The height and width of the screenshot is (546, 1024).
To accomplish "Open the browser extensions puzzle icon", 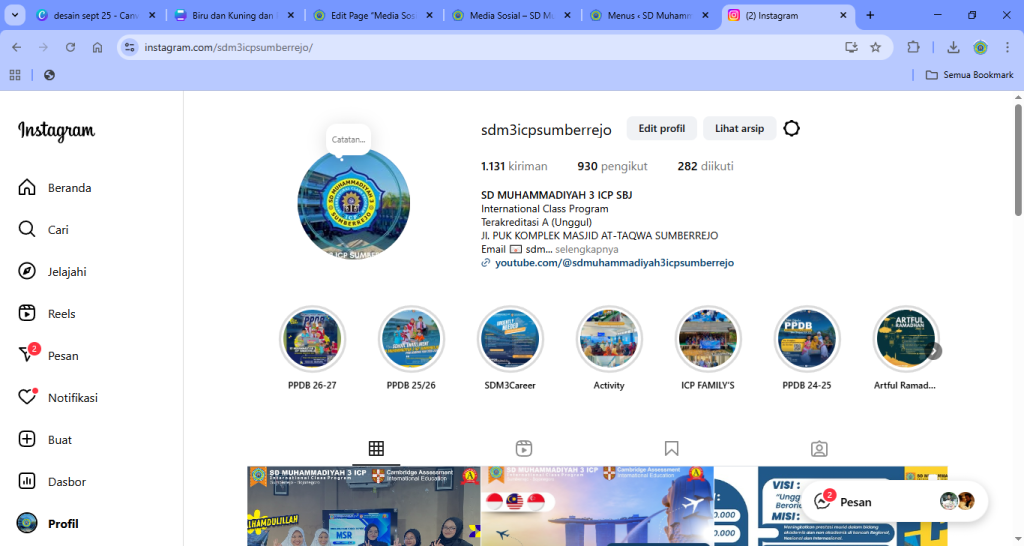I will tap(913, 47).
